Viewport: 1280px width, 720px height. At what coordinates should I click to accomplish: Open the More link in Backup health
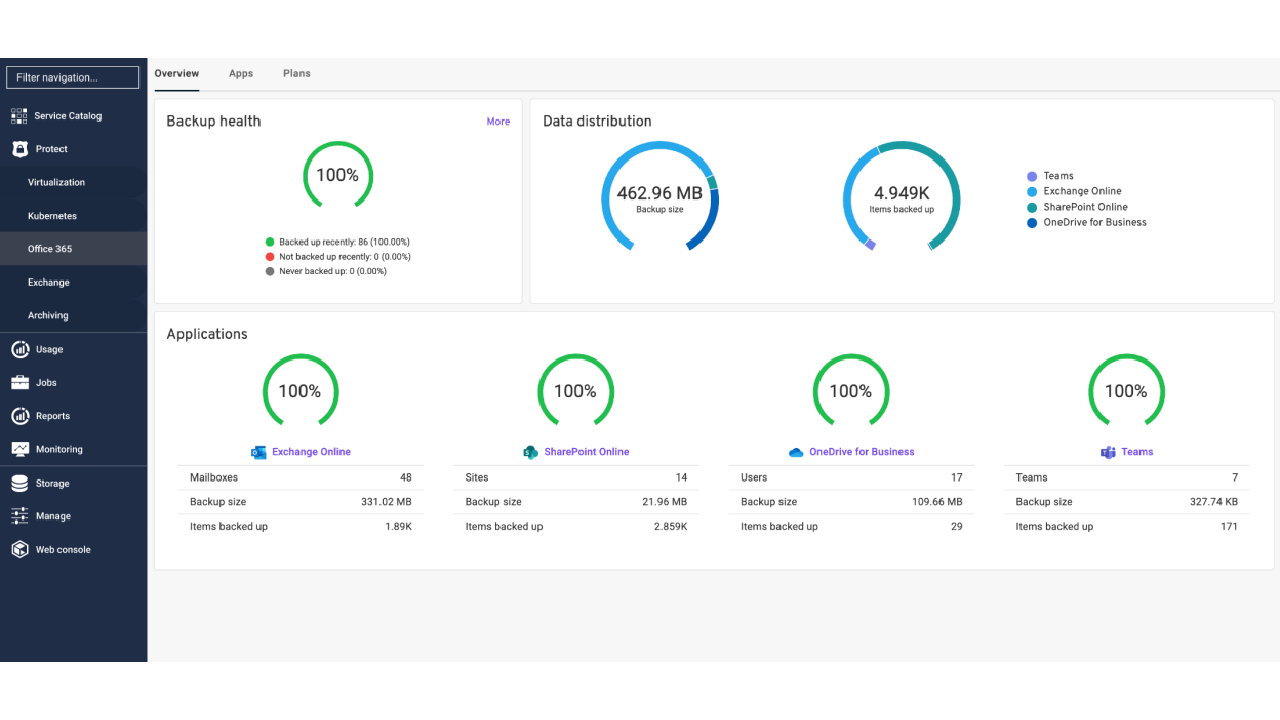pos(498,121)
